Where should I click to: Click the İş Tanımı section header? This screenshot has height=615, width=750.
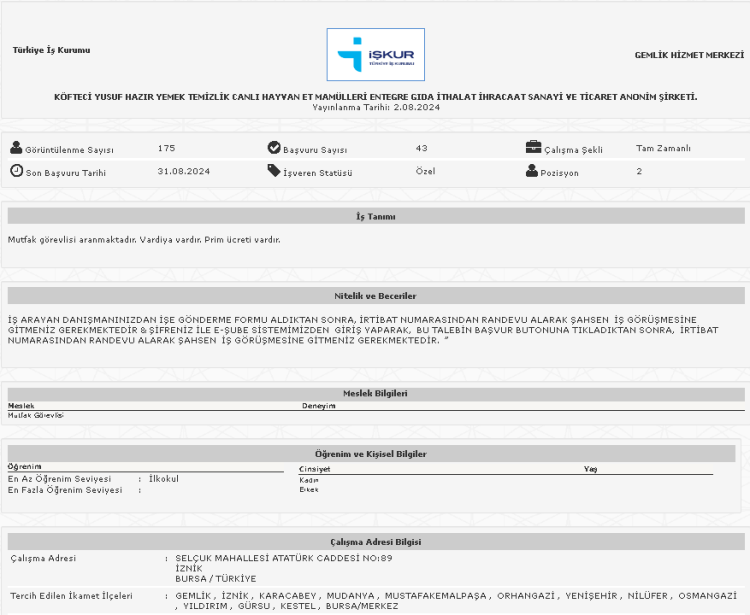[x=376, y=216]
